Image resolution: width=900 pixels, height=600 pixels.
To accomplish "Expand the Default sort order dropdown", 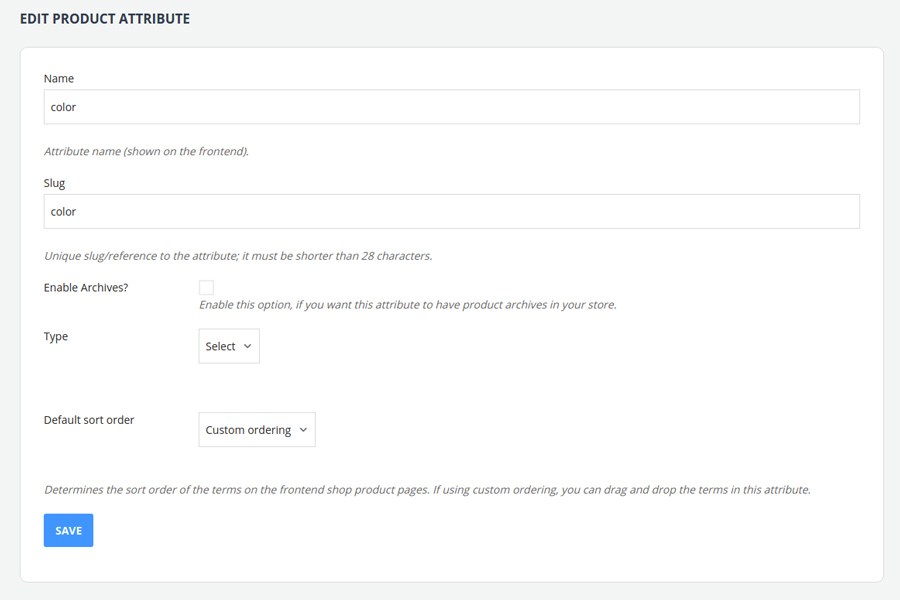I will 256,430.
